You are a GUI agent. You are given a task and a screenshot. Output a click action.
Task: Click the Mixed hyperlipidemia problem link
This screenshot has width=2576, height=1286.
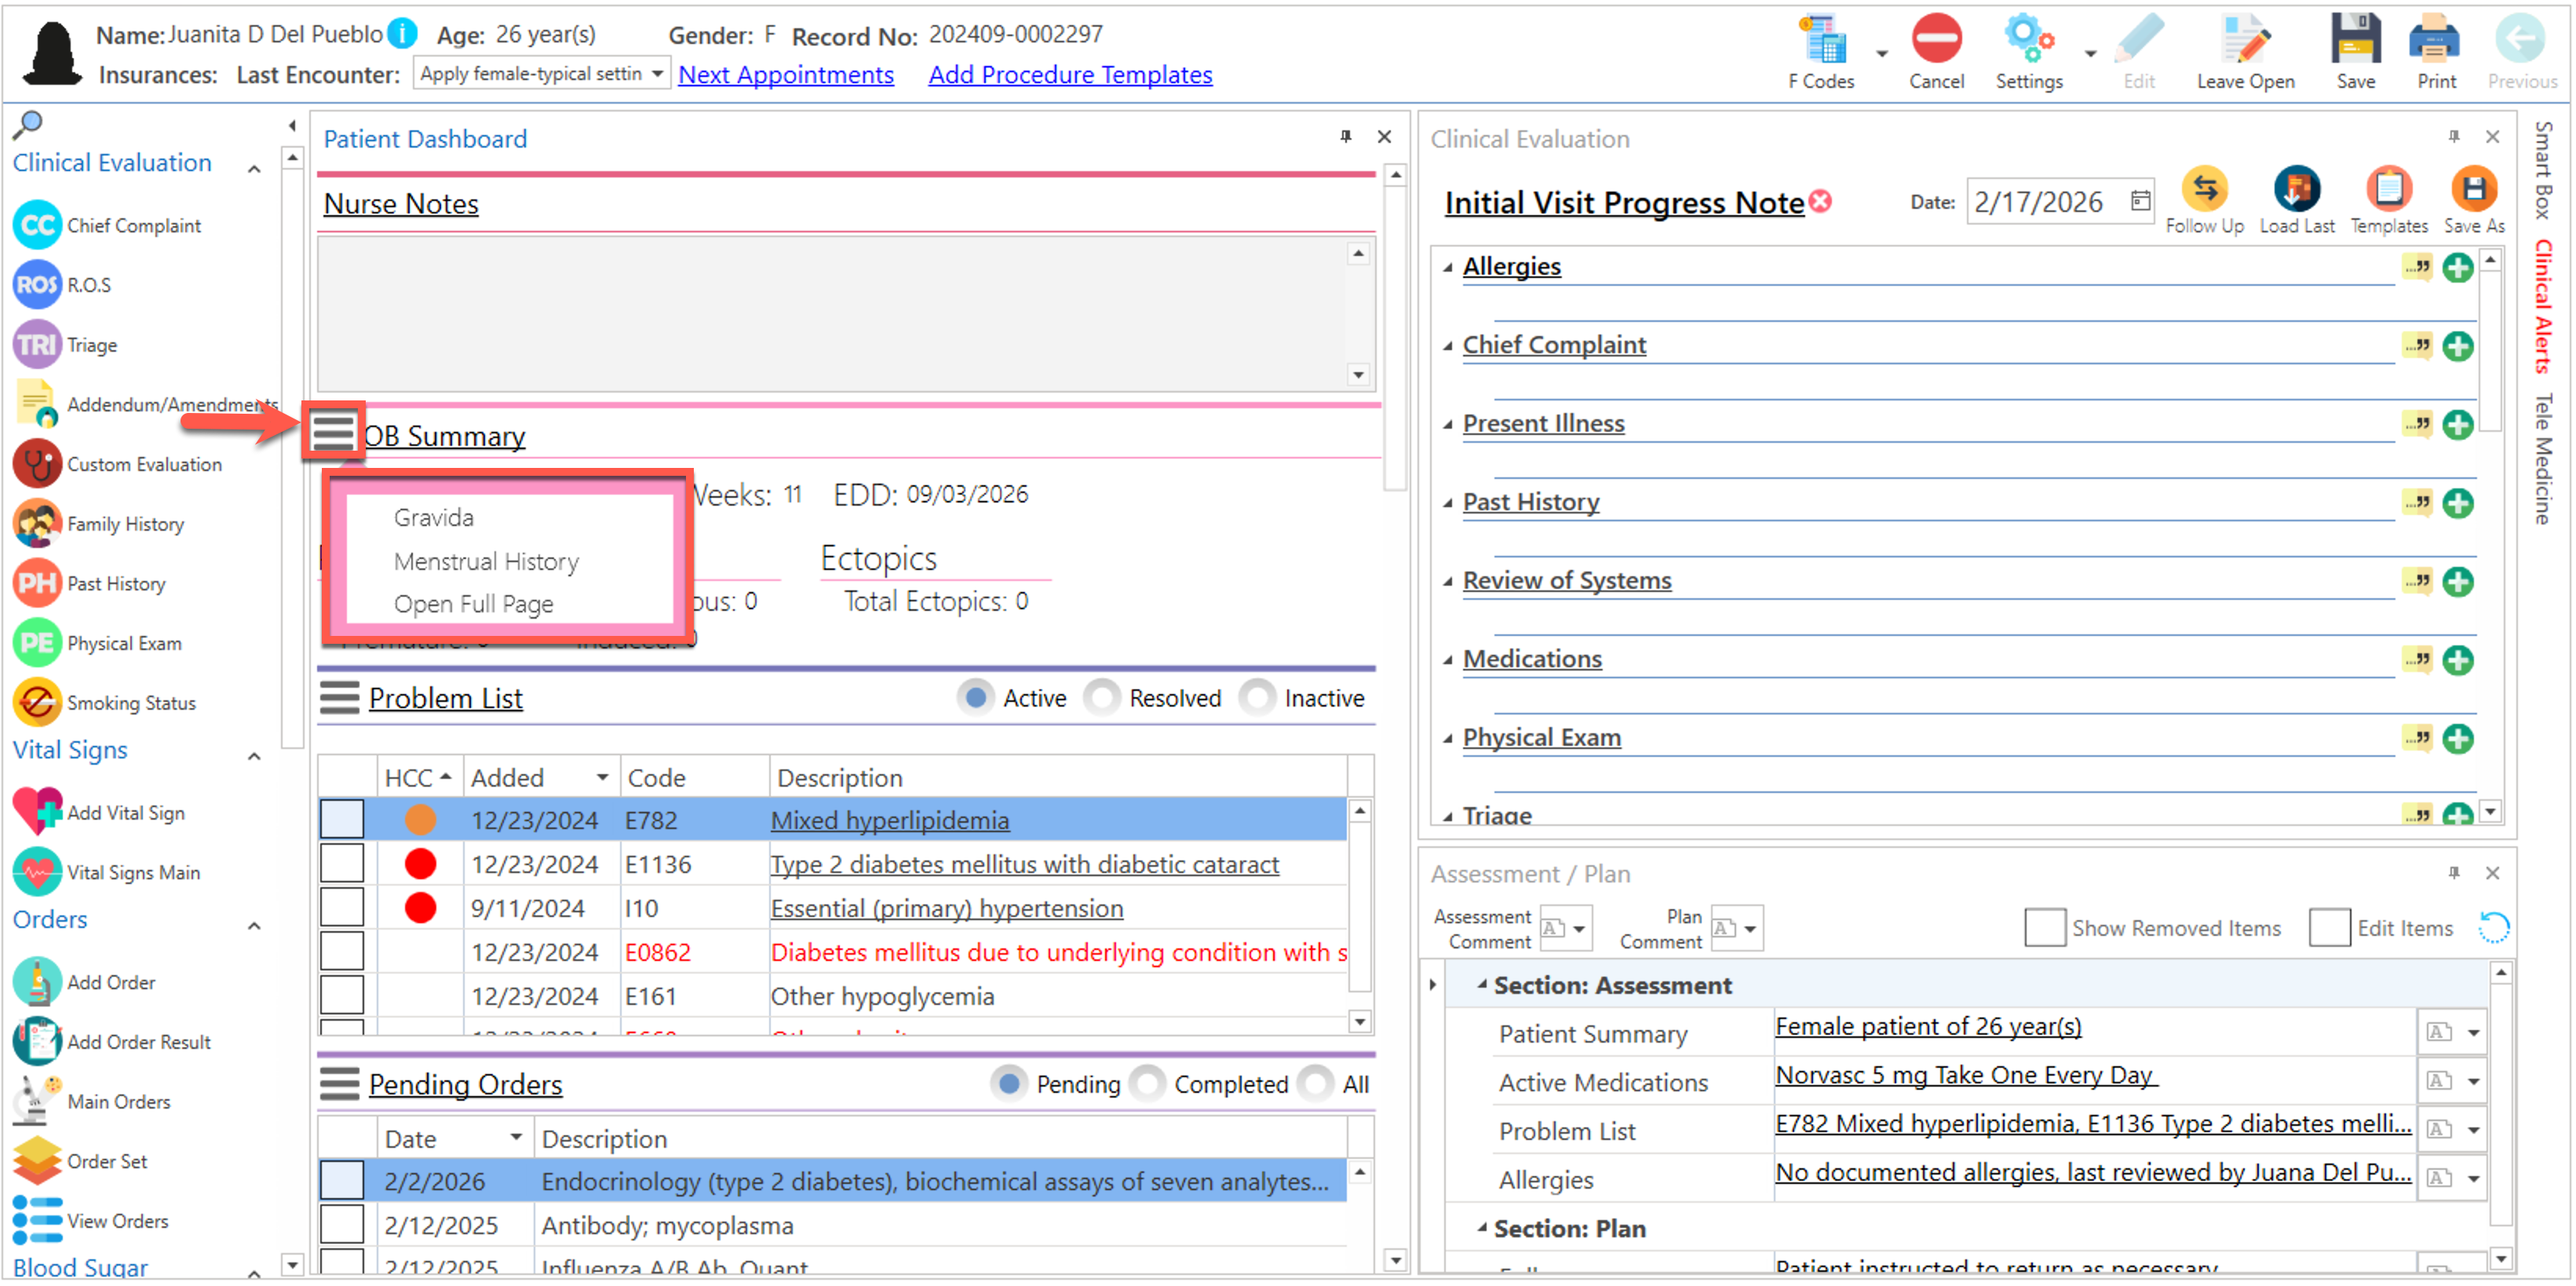889,820
